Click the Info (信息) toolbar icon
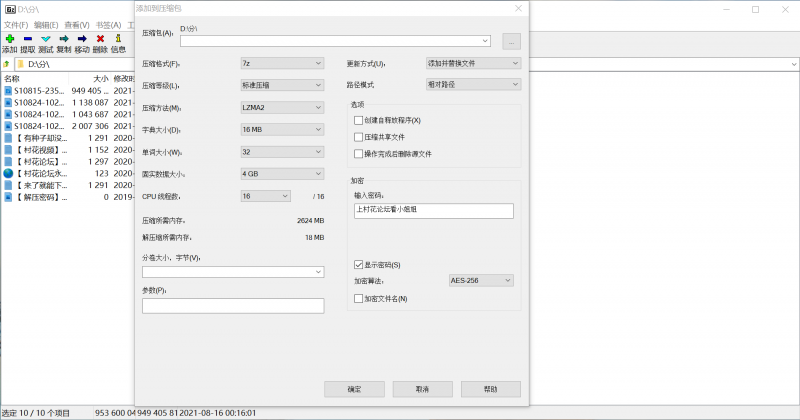 click(118, 38)
